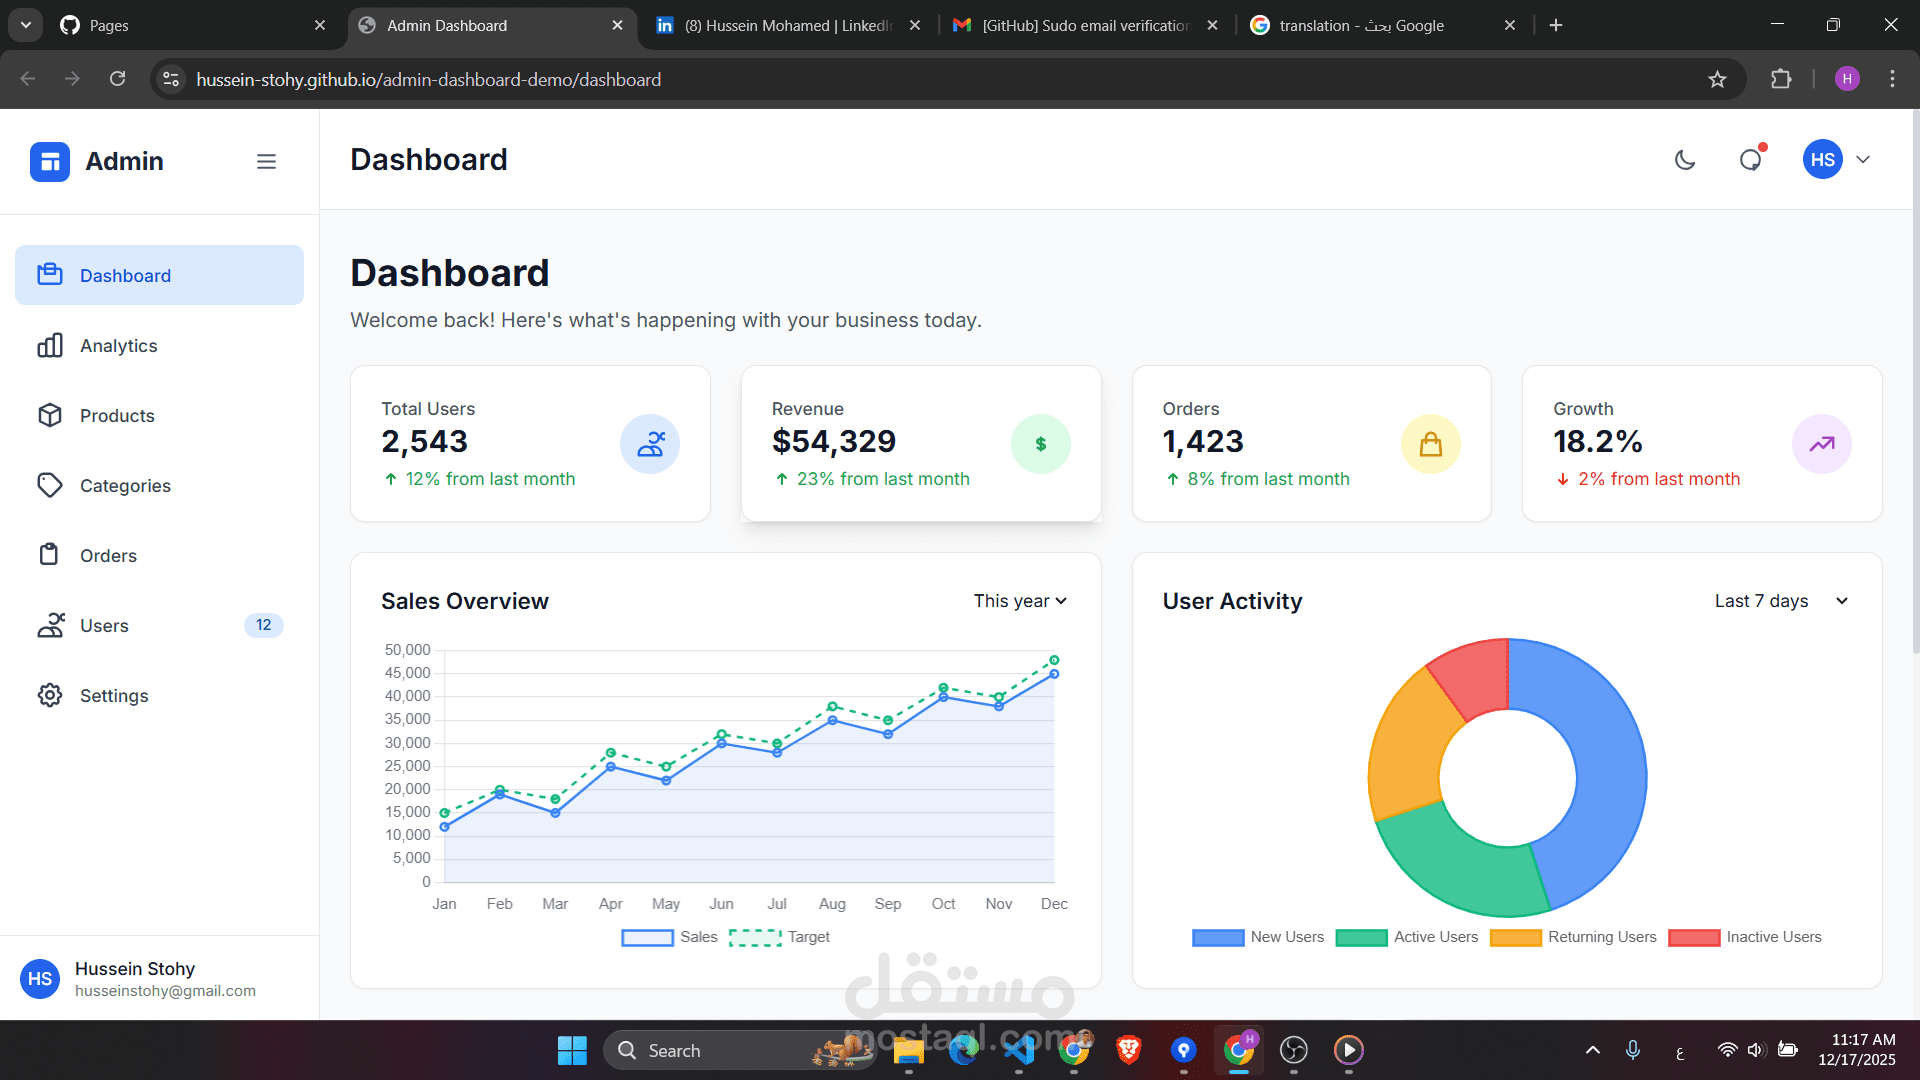This screenshot has width=1920, height=1080.
Task: Open the "Last 7 days" dropdown
Action: point(1780,601)
